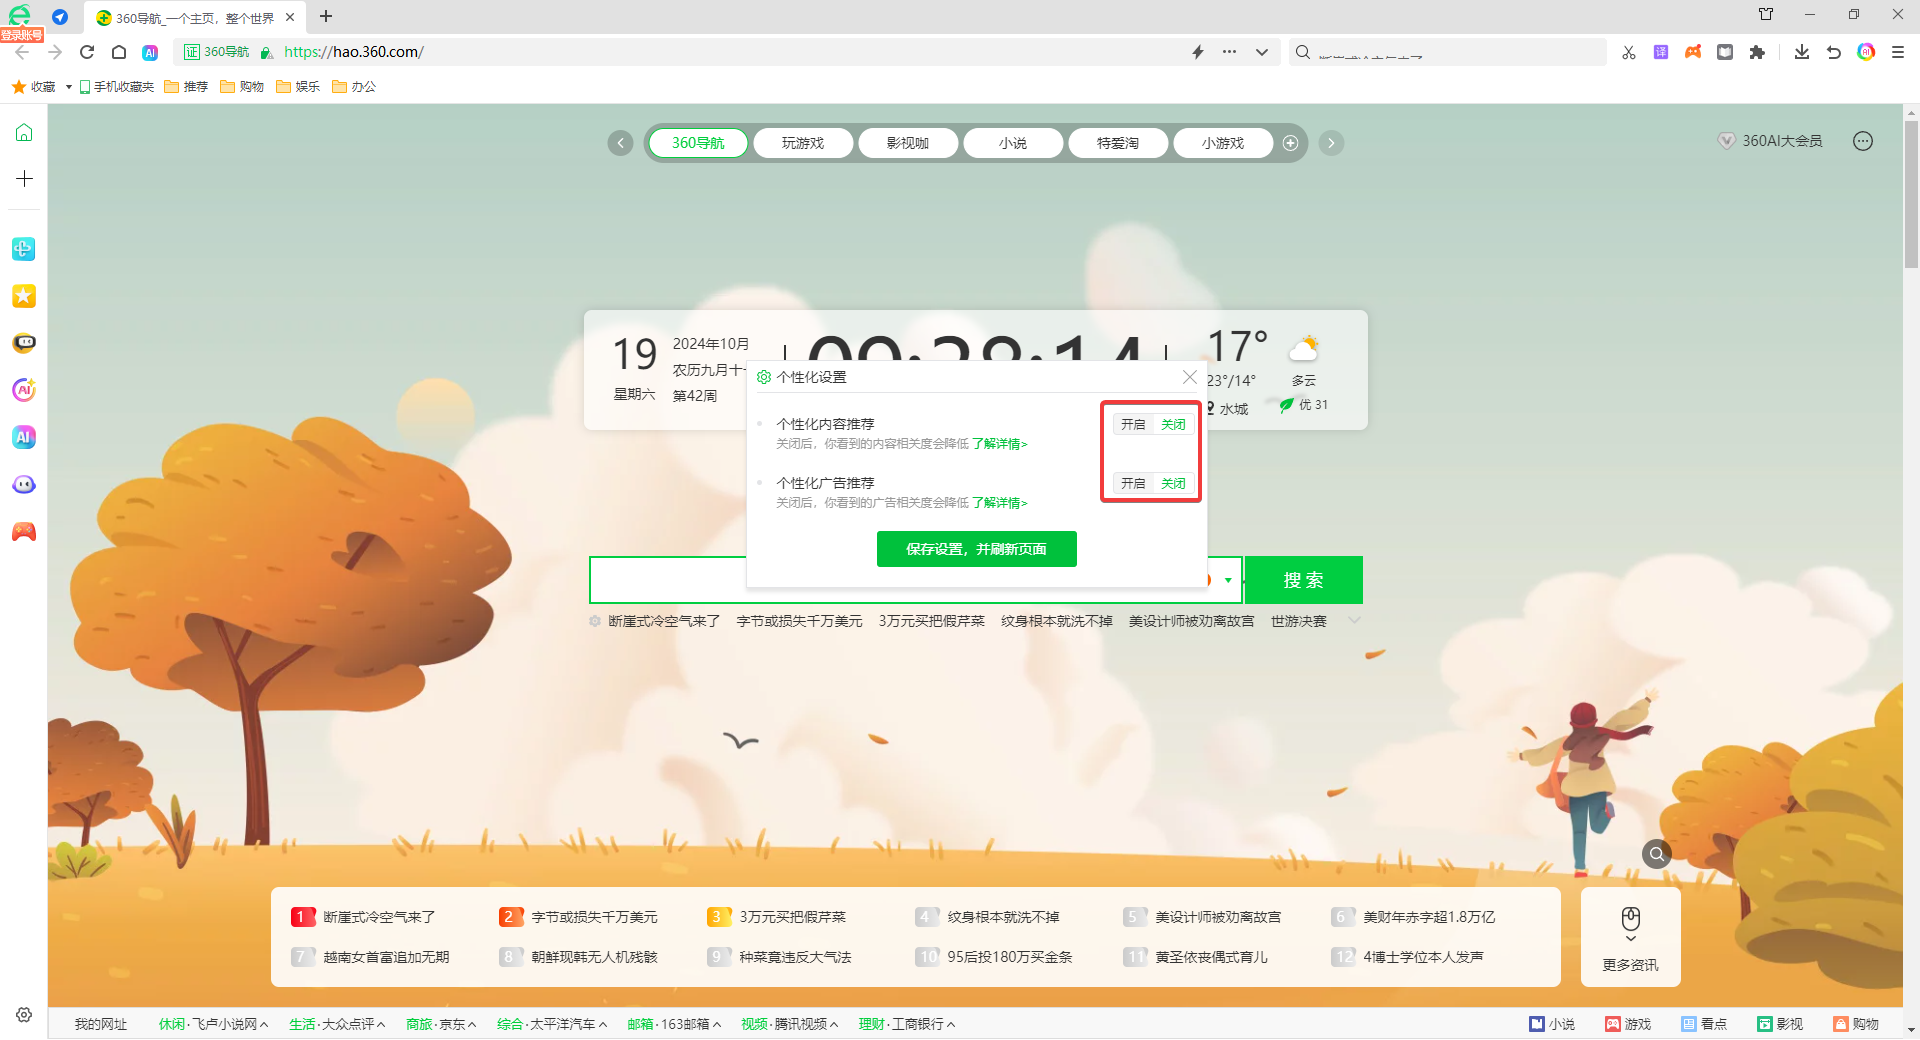Click the undo closed tab icon
The height and width of the screenshot is (1040, 1920).
1834,52
